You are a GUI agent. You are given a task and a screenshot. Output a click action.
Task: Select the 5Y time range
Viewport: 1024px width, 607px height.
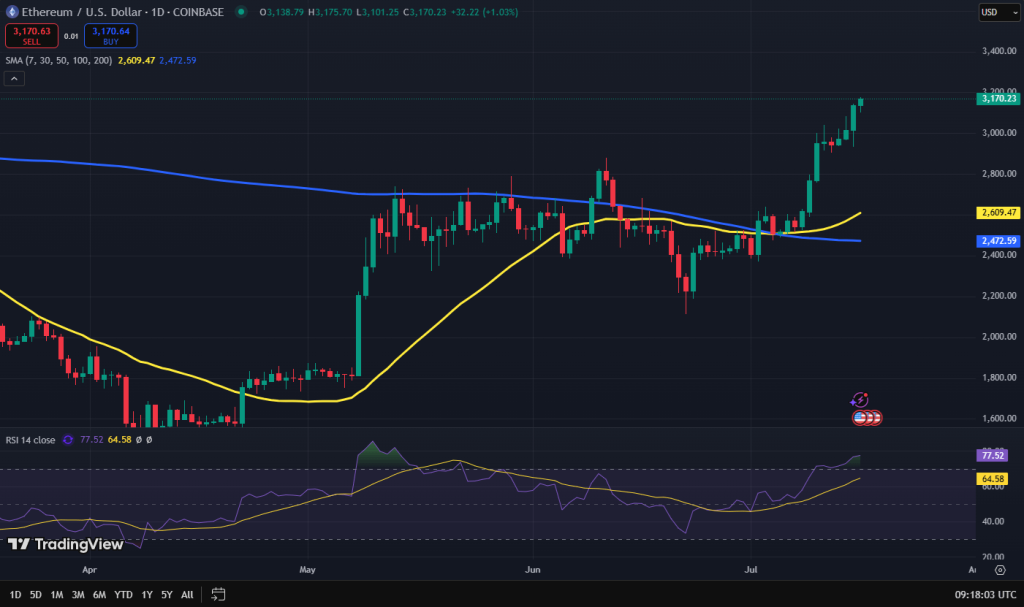tap(167, 595)
